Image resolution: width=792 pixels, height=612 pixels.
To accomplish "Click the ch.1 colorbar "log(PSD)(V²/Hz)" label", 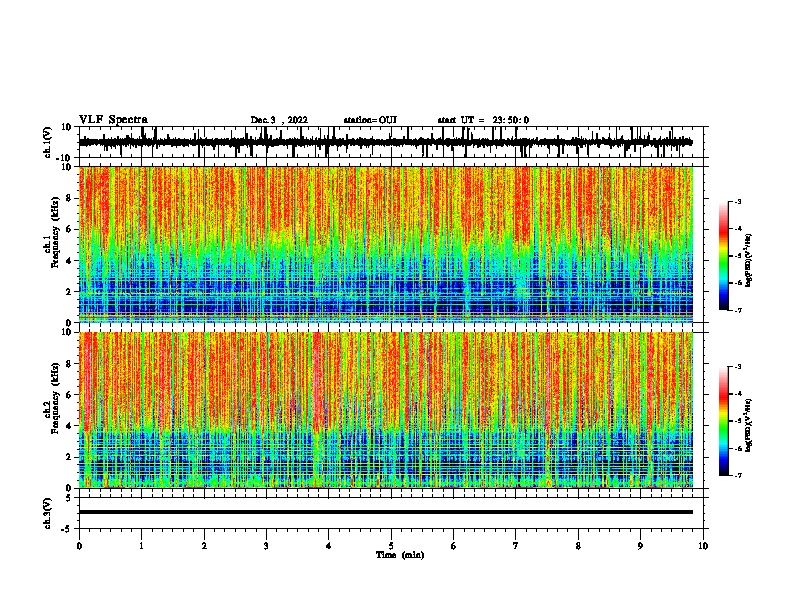I will click(x=749, y=260).
